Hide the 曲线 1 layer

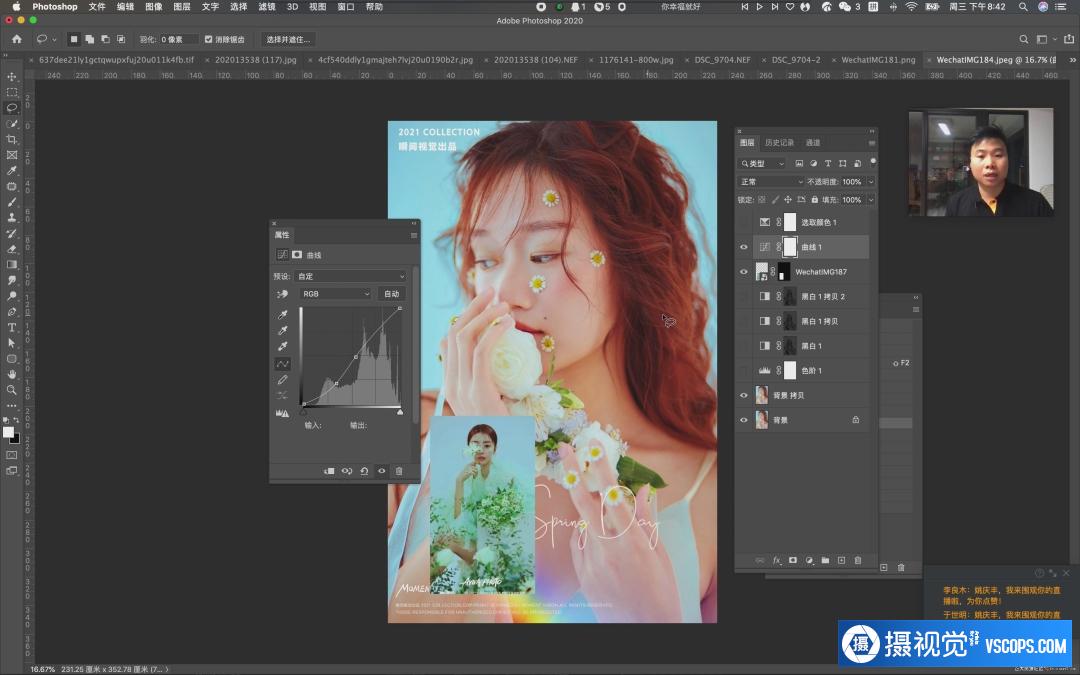coord(744,247)
